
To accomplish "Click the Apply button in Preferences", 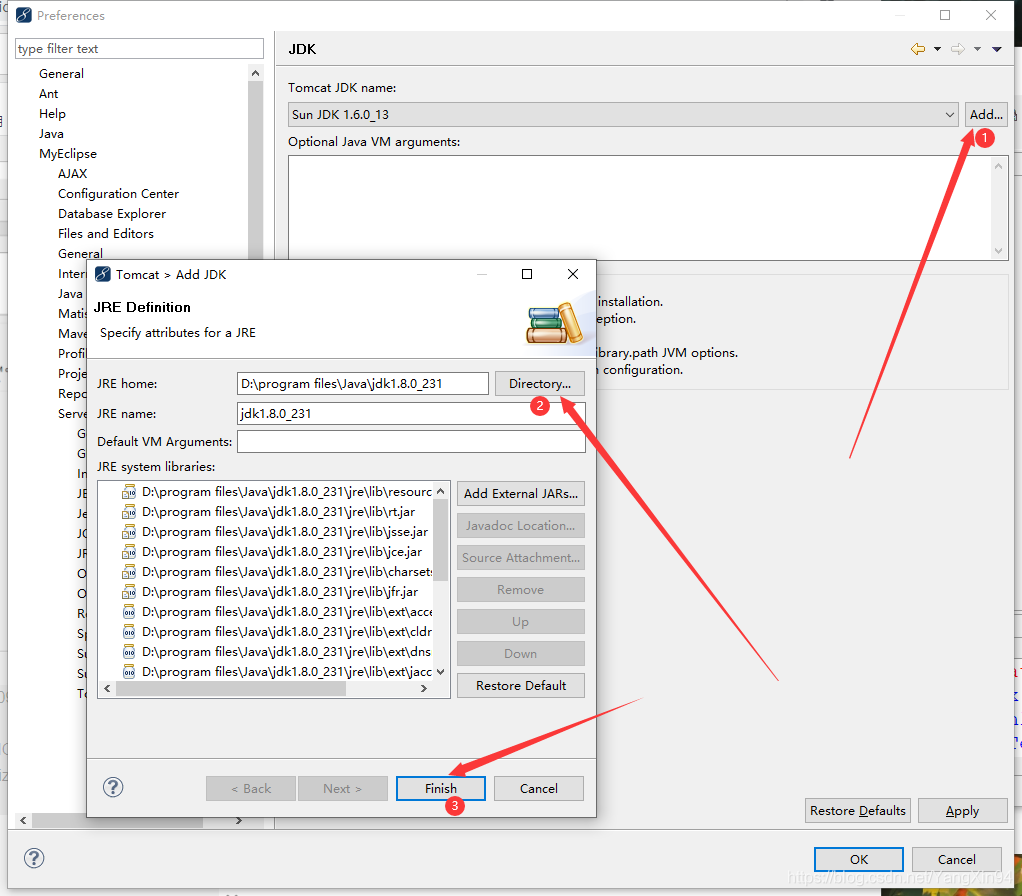I will [x=962, y=811].
